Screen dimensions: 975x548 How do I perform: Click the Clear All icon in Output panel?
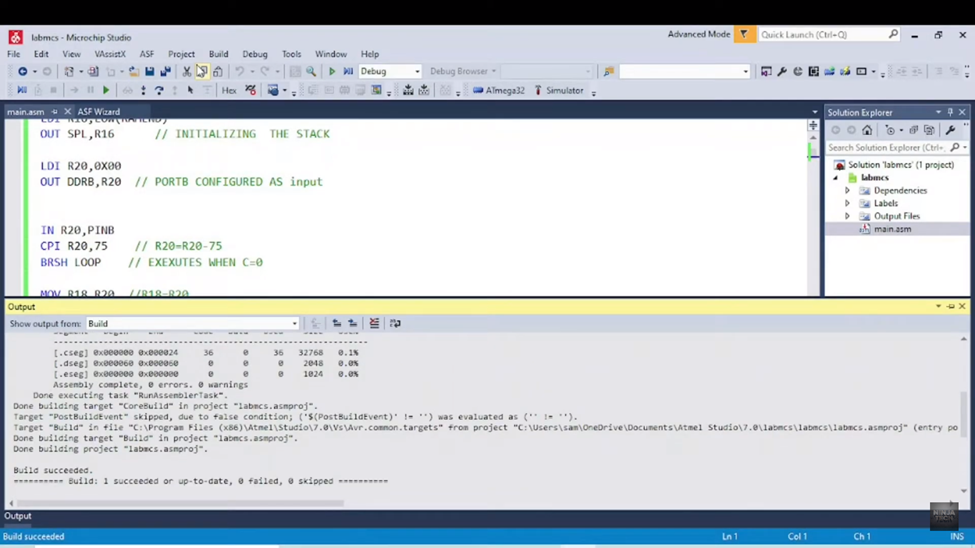click(x=374, y=323)
